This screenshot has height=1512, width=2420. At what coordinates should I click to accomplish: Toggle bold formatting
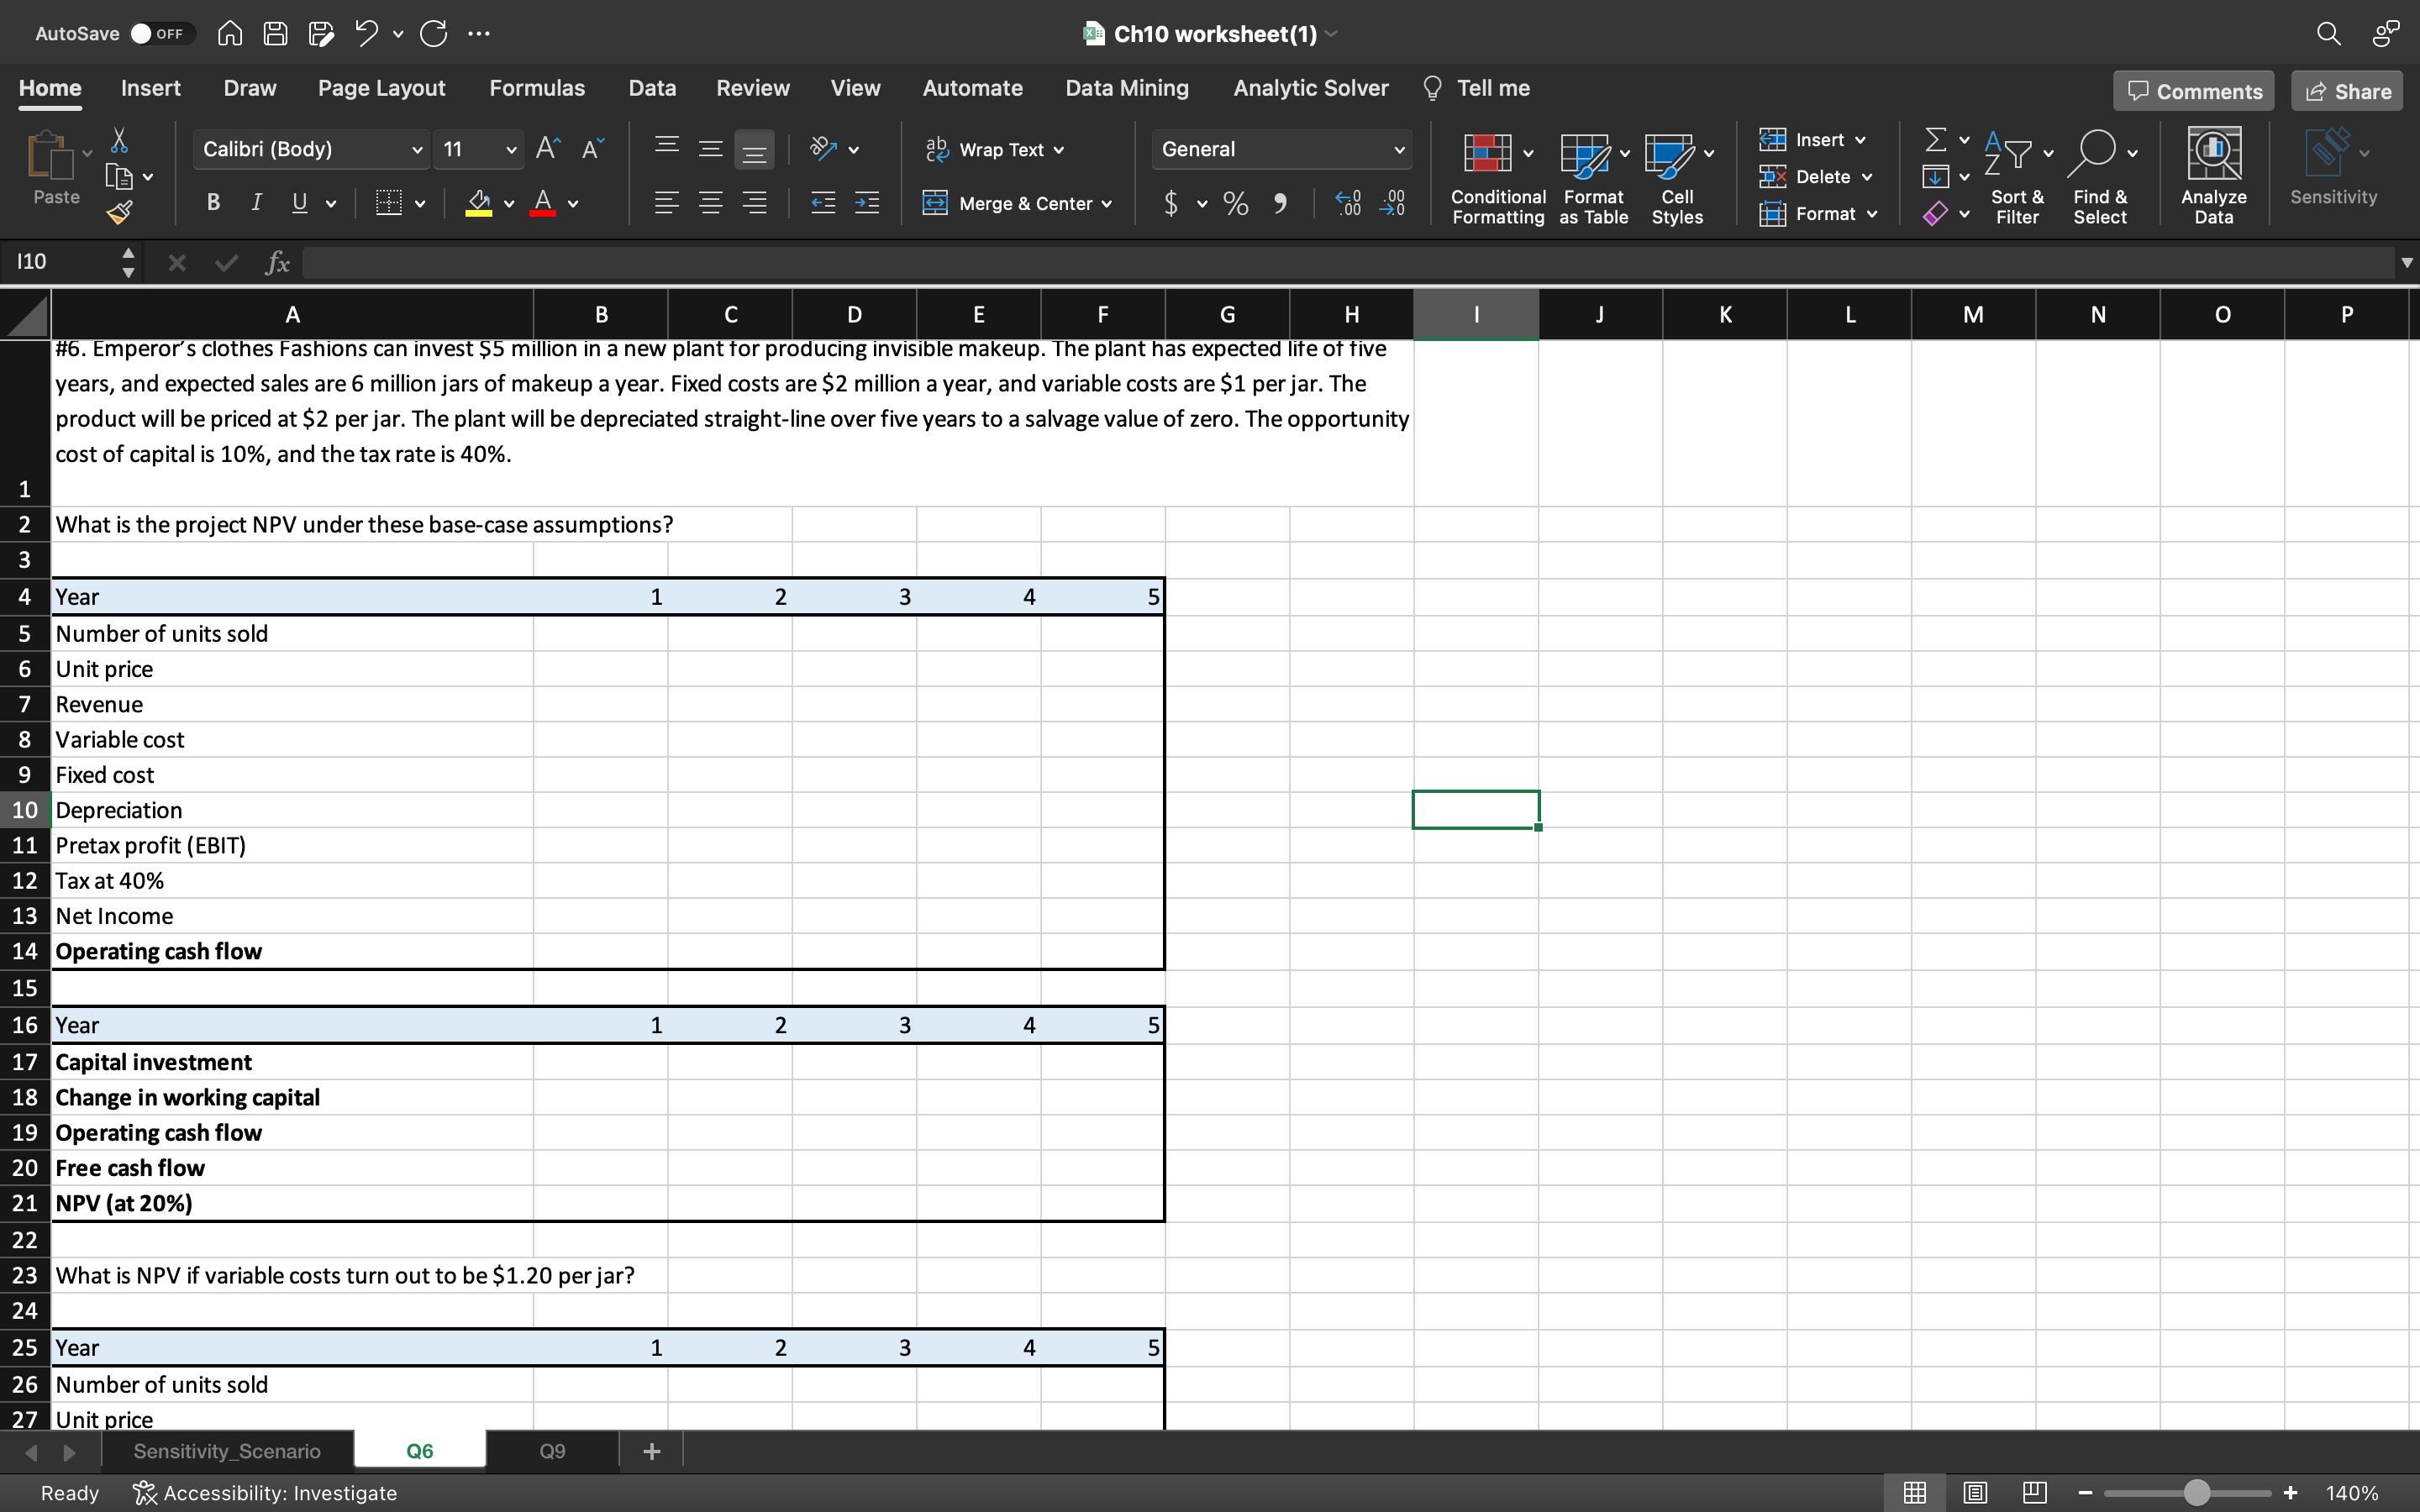coord(213,203)
